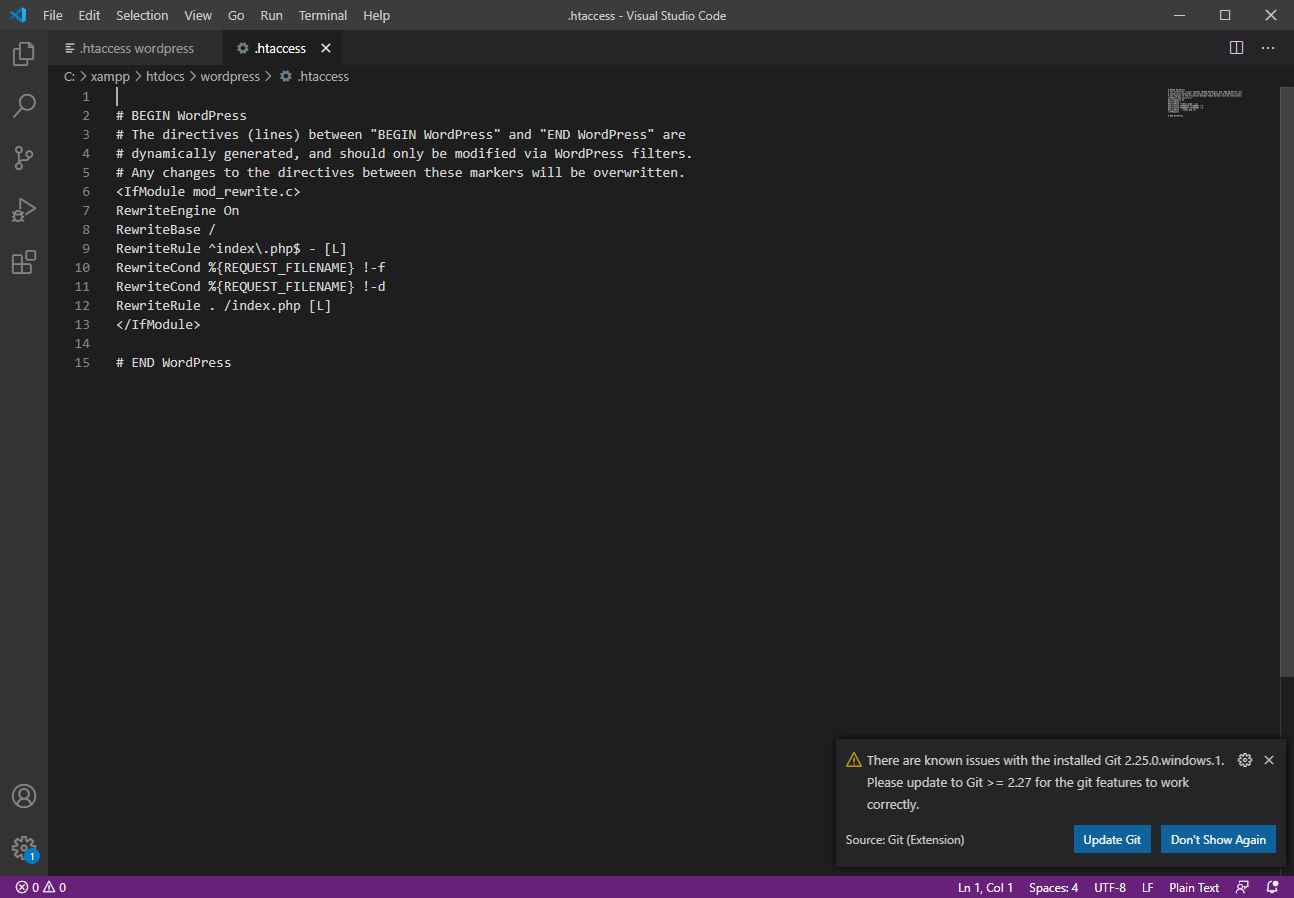Click the "RewriteRule . /index.php [L]" line
The height and width of the screenshot is (898, 1294).
(x=223, y=305)
